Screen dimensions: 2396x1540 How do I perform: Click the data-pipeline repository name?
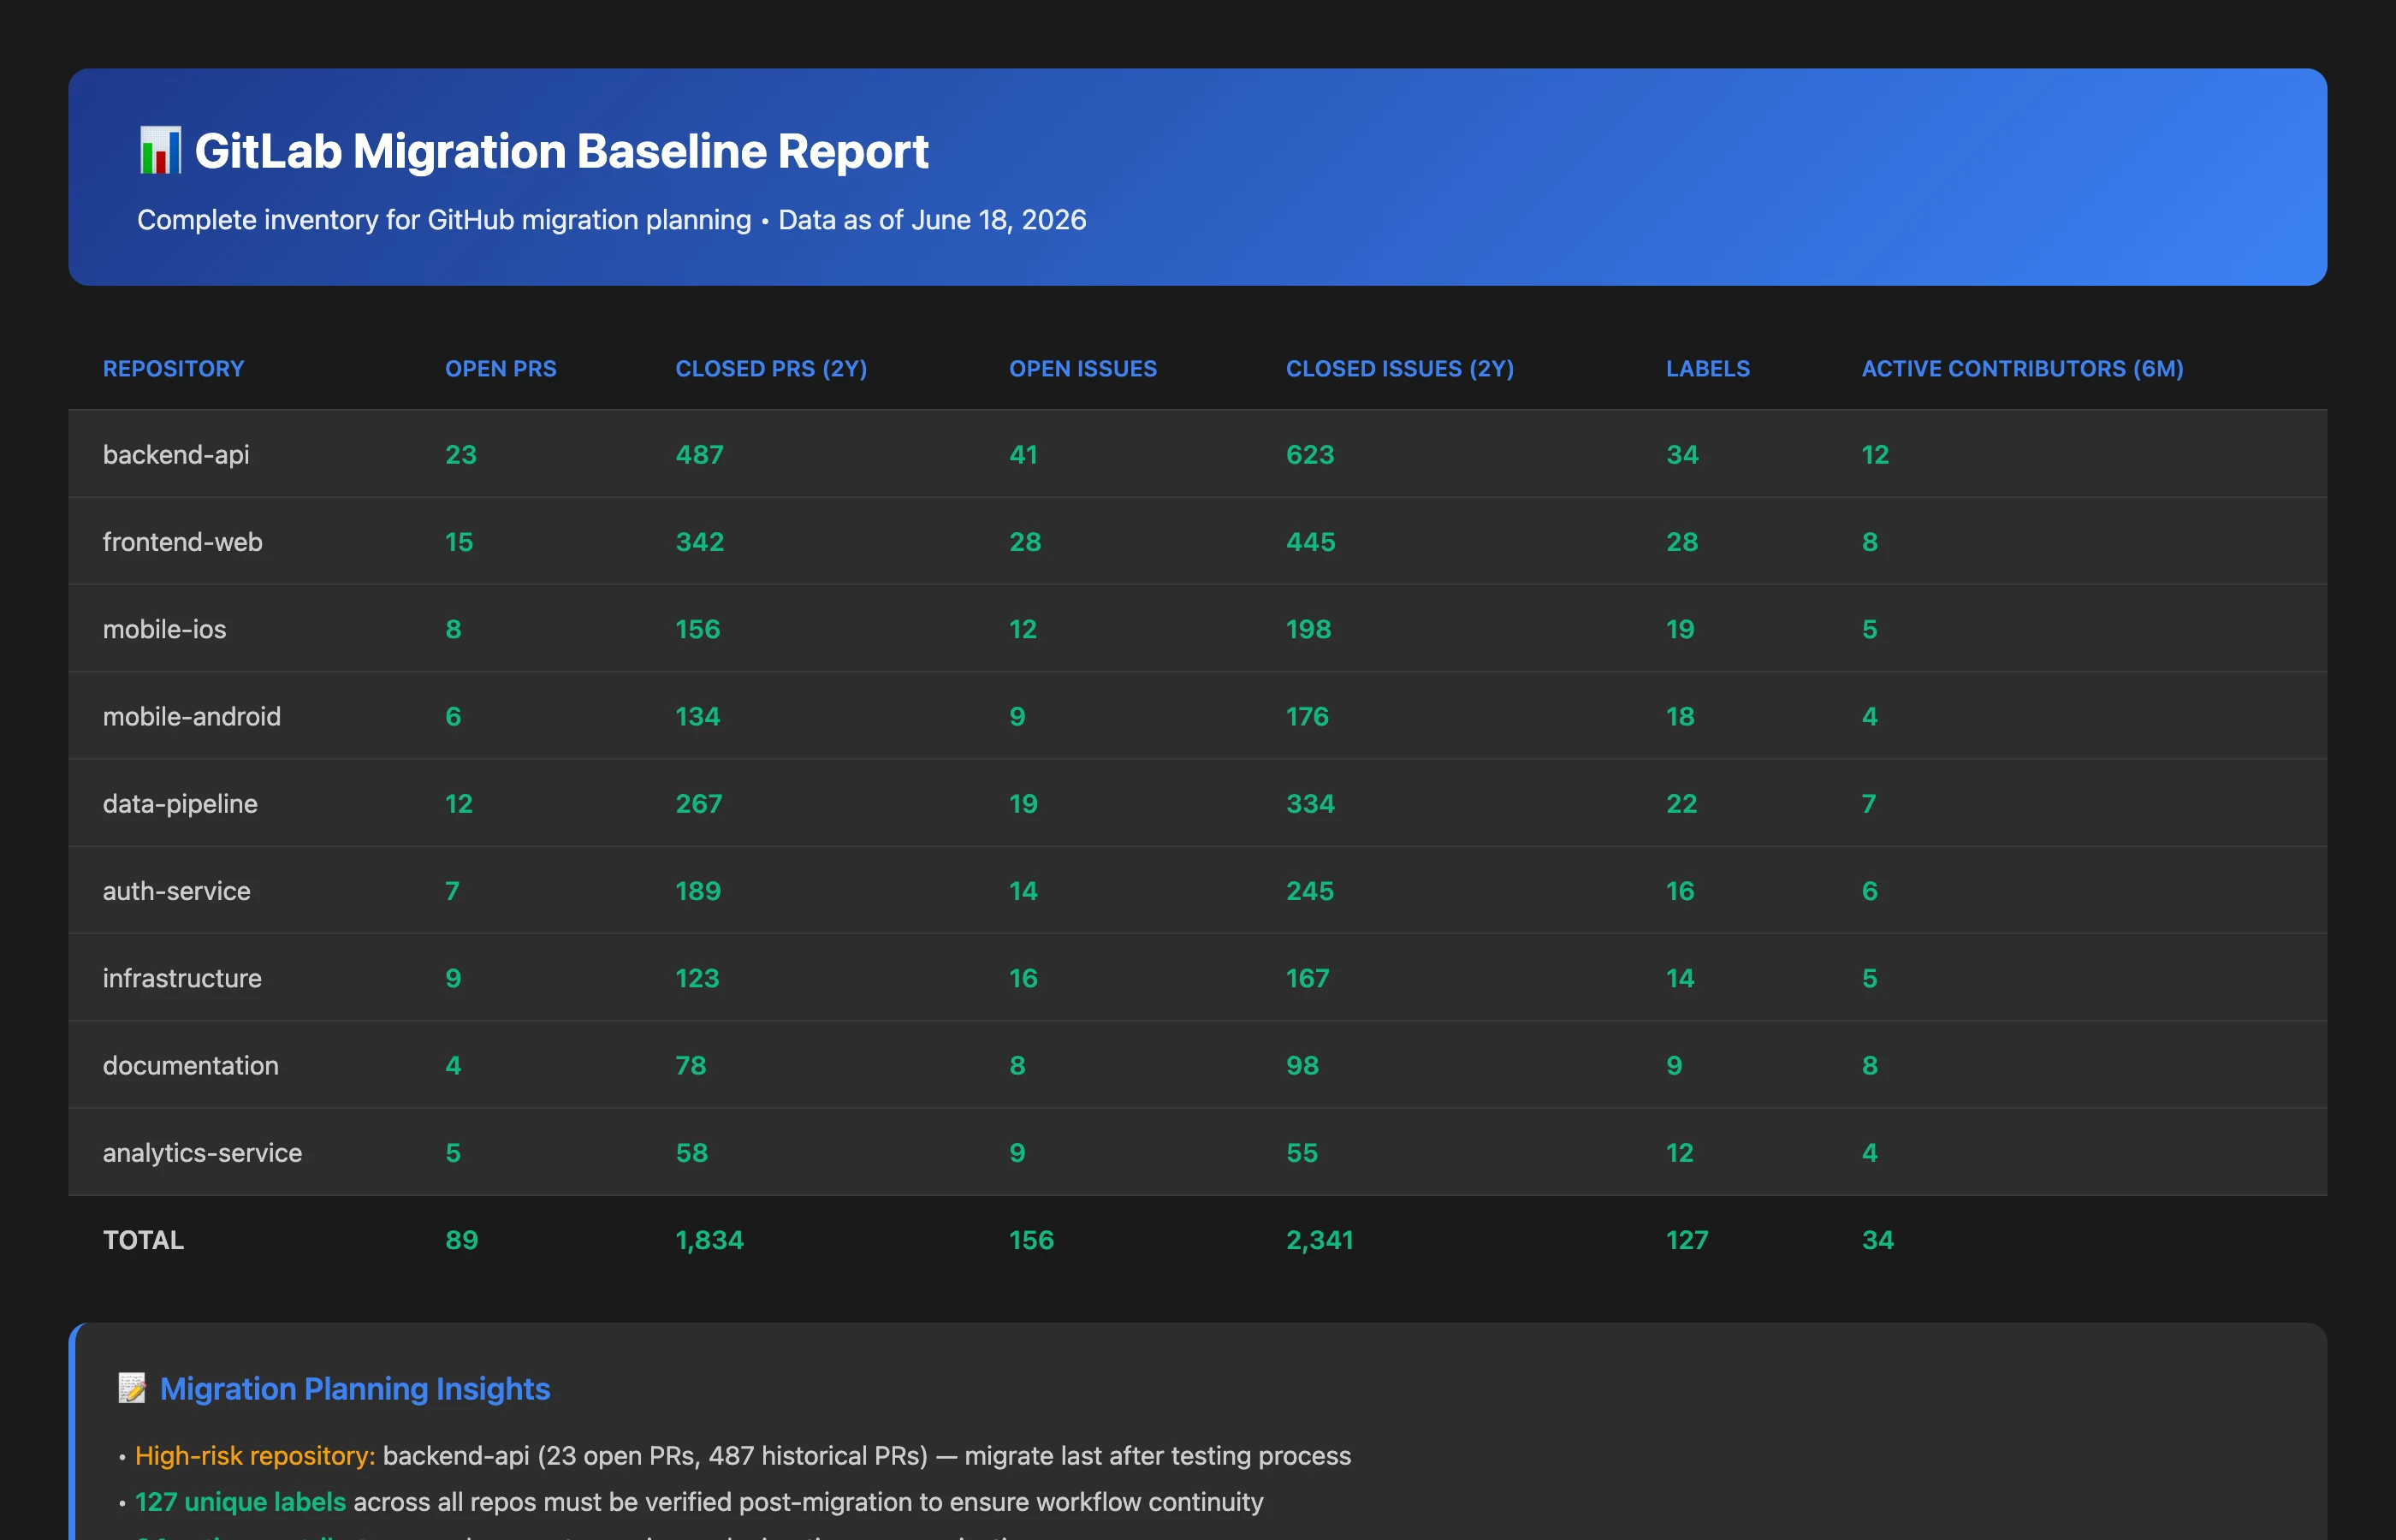(x=180, y=804)
